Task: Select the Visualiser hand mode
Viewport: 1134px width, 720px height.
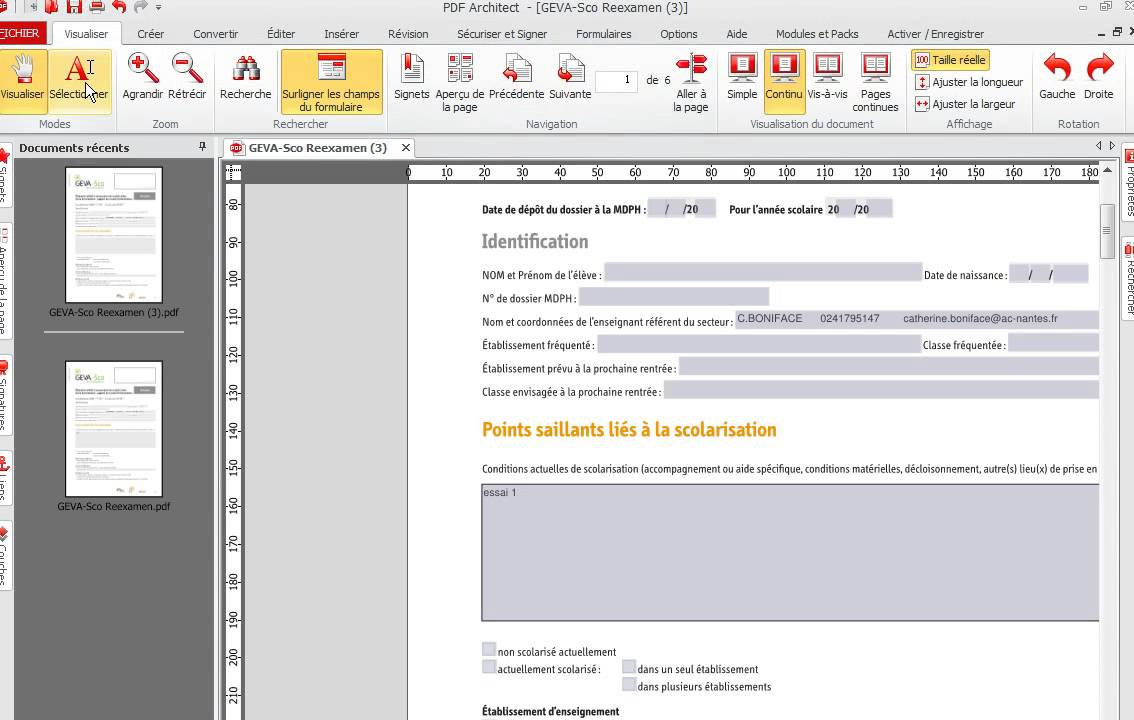Action: tap(22, 81)
